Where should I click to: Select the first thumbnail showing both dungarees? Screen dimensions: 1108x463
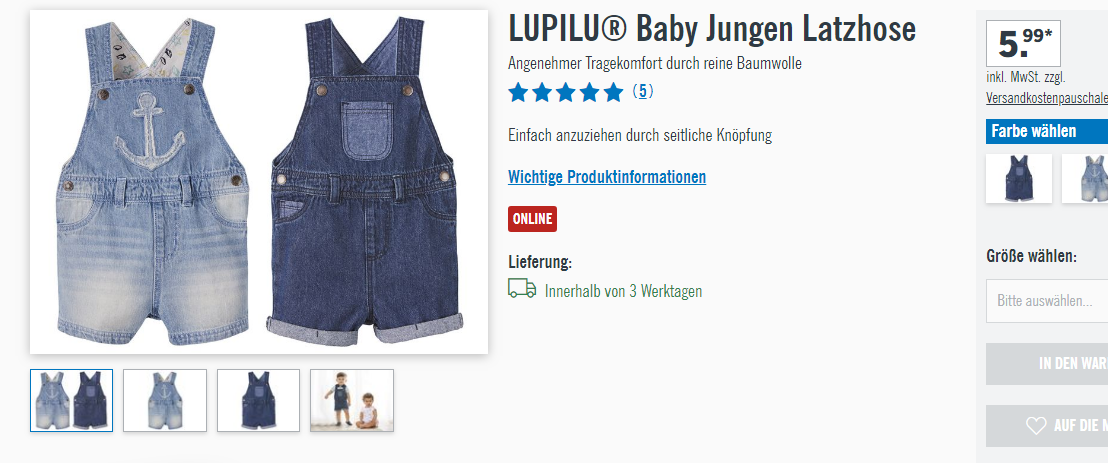click(x=71, y=400)
